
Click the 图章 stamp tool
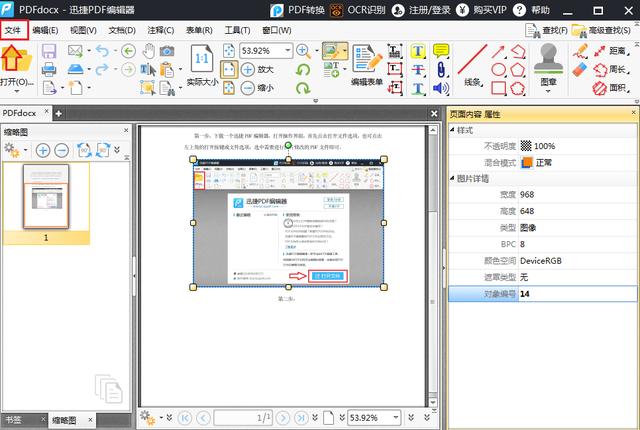click(548, 65)
